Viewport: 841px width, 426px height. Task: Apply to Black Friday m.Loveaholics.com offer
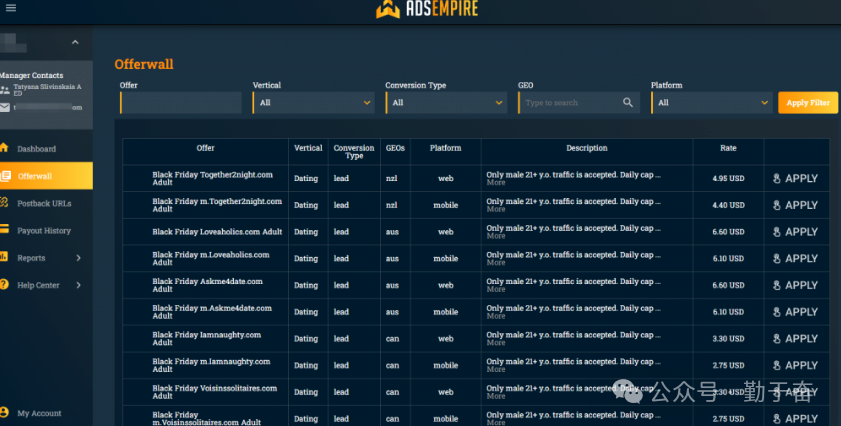click(x=795, y=259)
